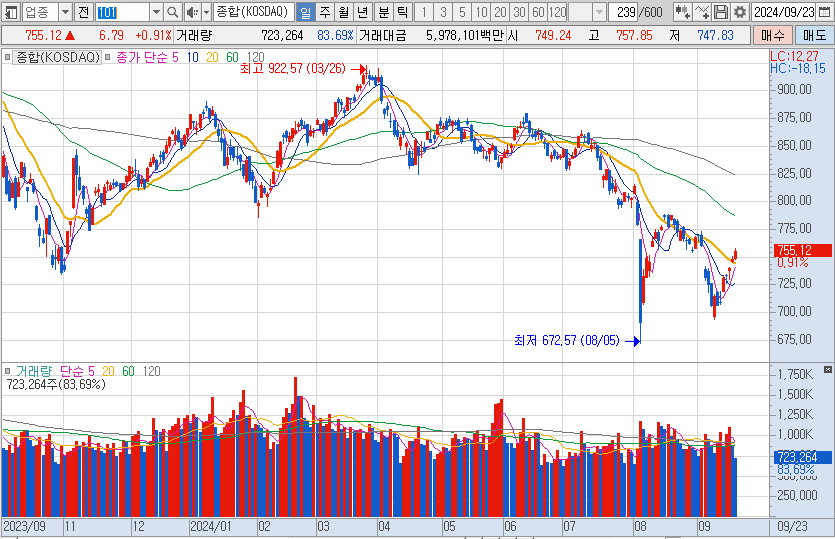Open the dropdown beside the speaker icon
835x539 pixels.
point(206,12)
